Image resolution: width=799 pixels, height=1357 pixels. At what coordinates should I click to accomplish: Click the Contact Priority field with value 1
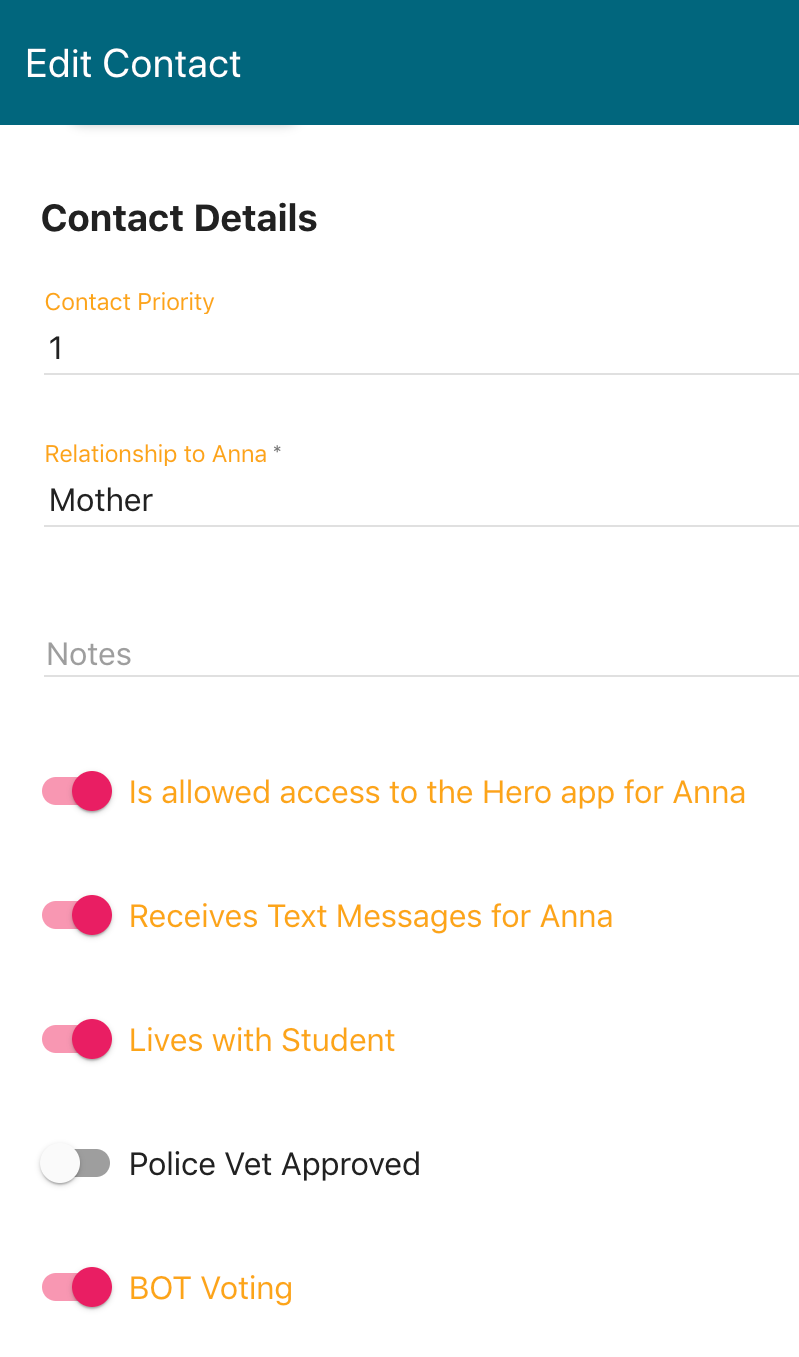point(420,348)
